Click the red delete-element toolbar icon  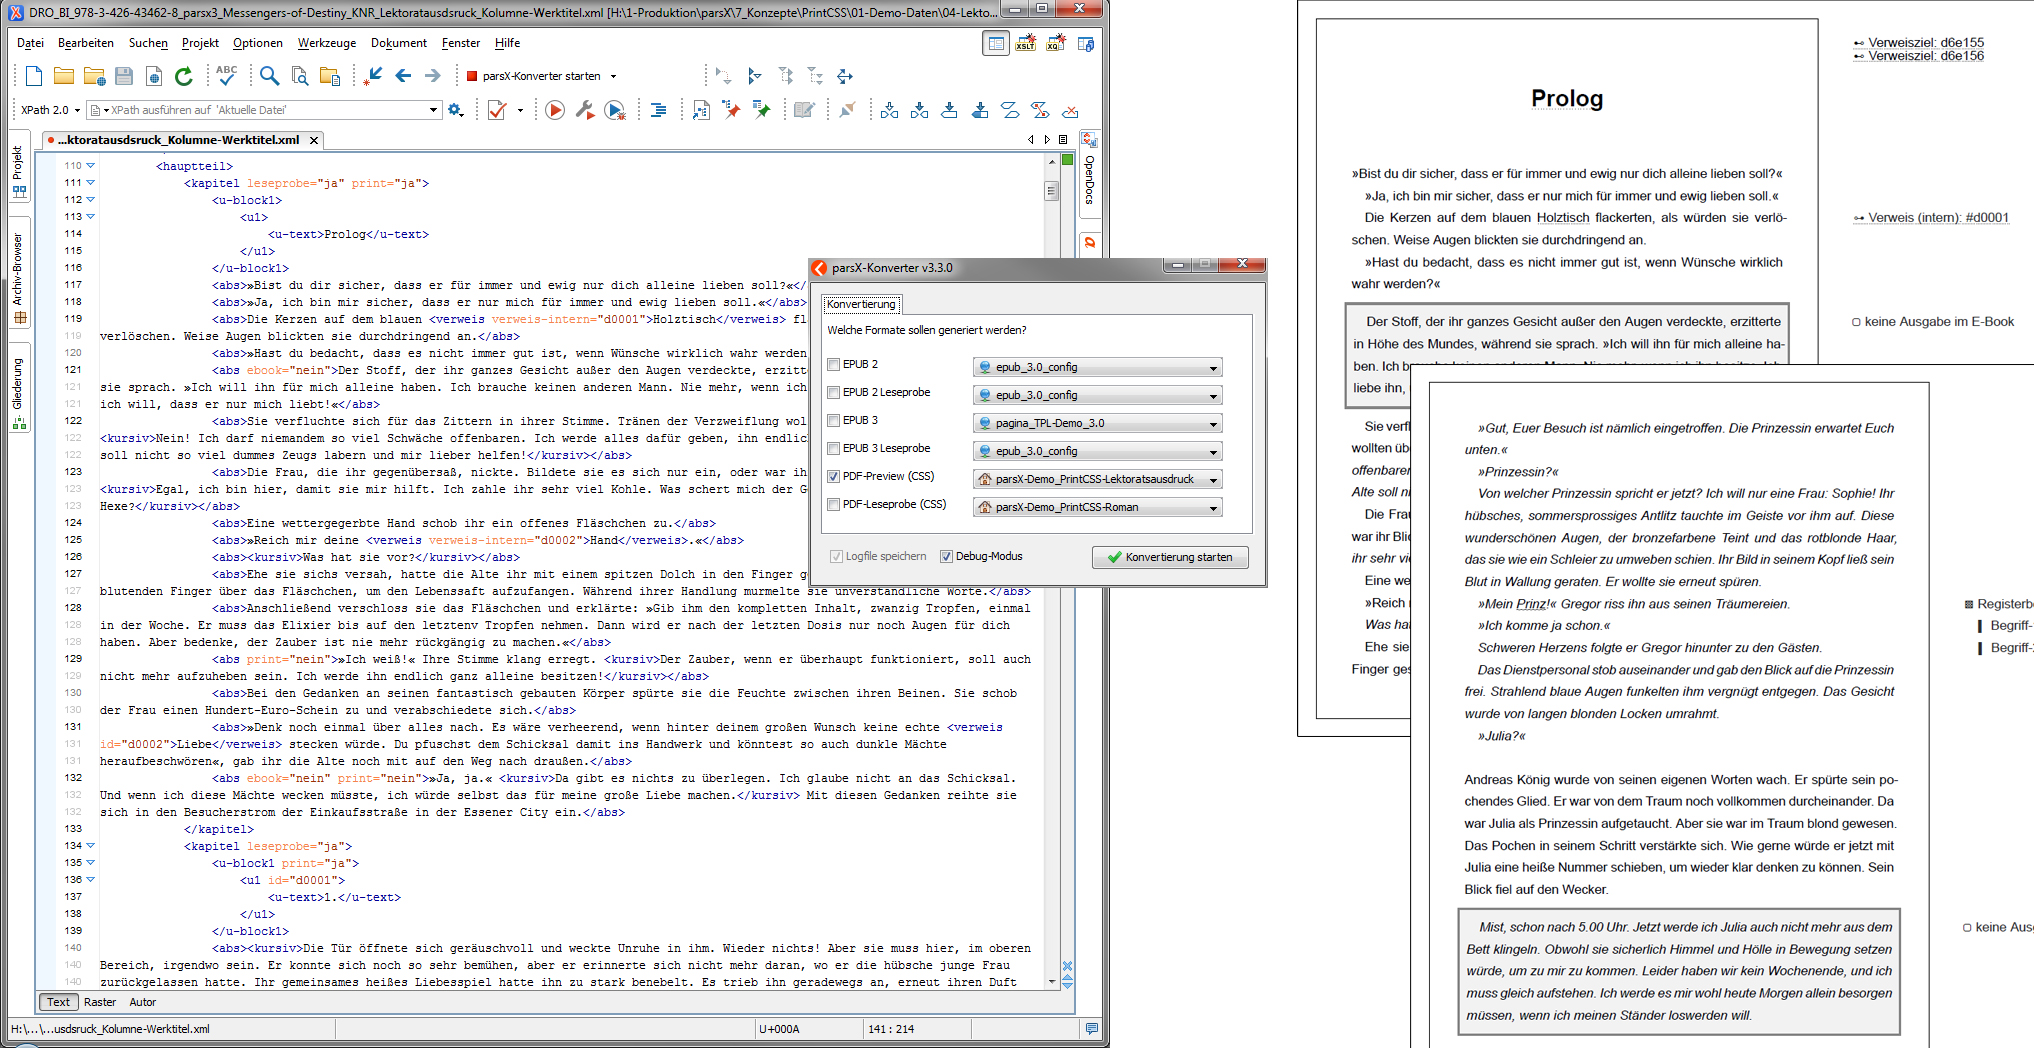(x=1070, y=110)
